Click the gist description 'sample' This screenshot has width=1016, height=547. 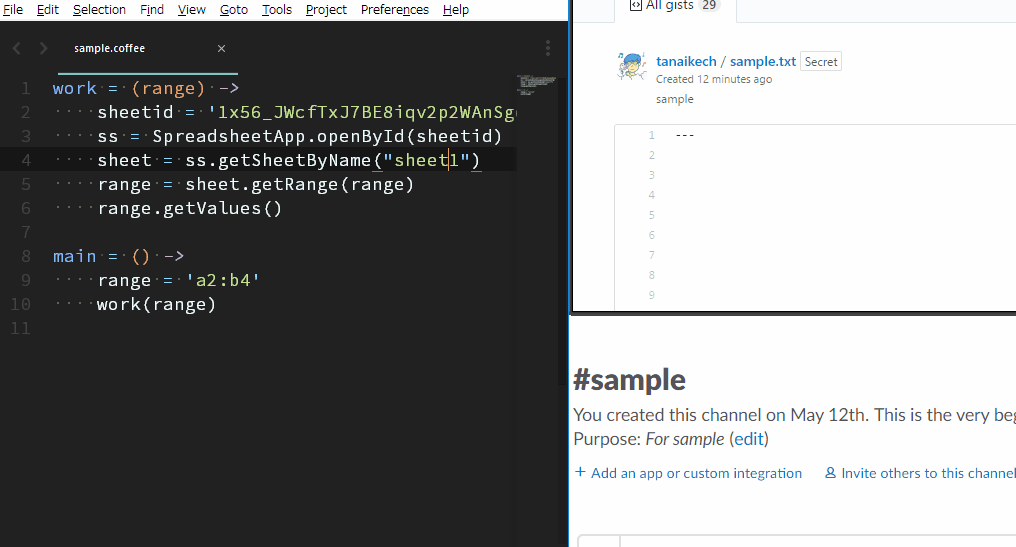point(675,99)
